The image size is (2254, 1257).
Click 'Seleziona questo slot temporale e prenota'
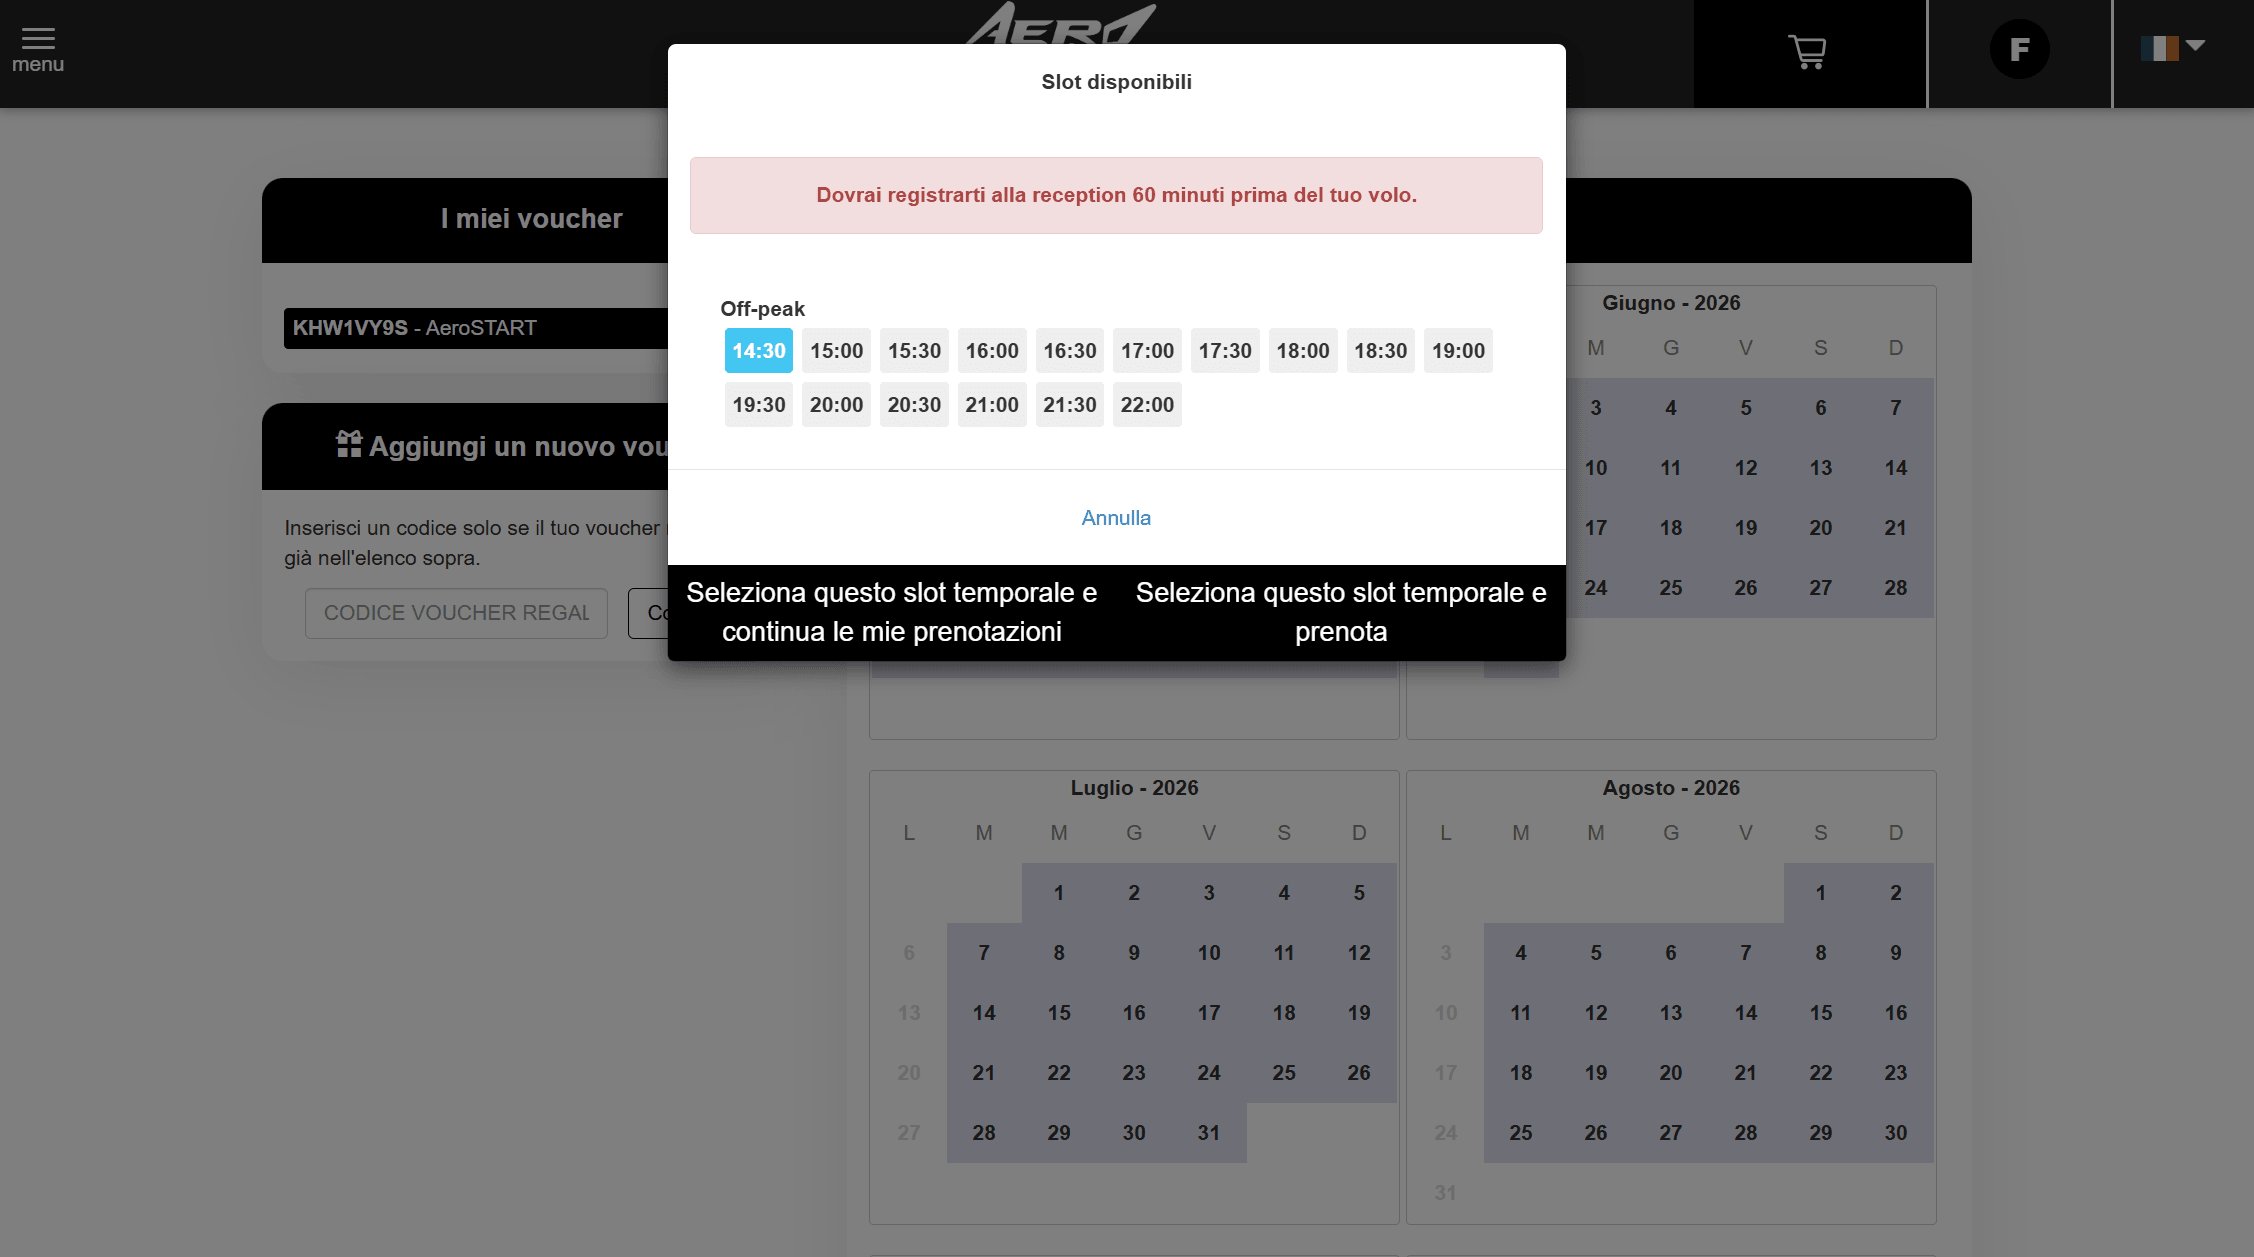[1341, 612]
